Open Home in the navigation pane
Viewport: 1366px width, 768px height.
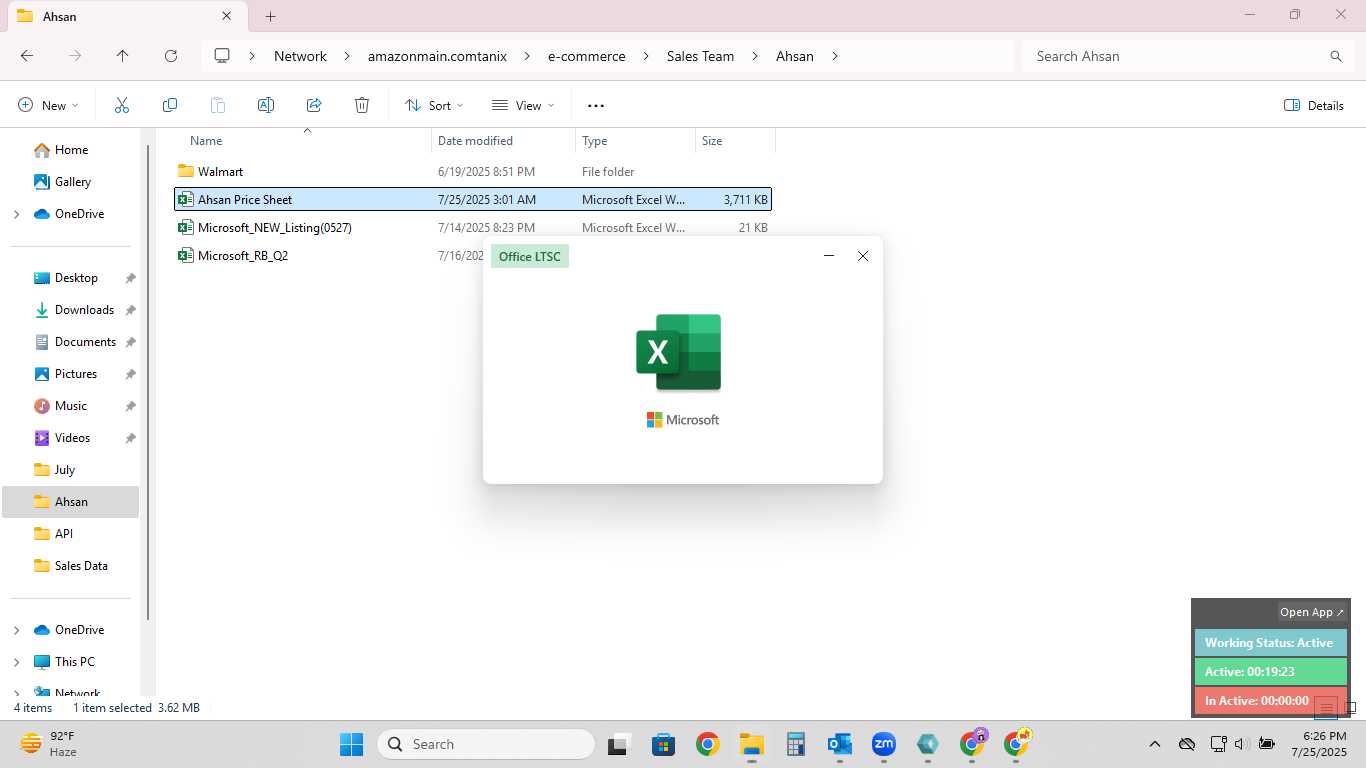point(71,150)
